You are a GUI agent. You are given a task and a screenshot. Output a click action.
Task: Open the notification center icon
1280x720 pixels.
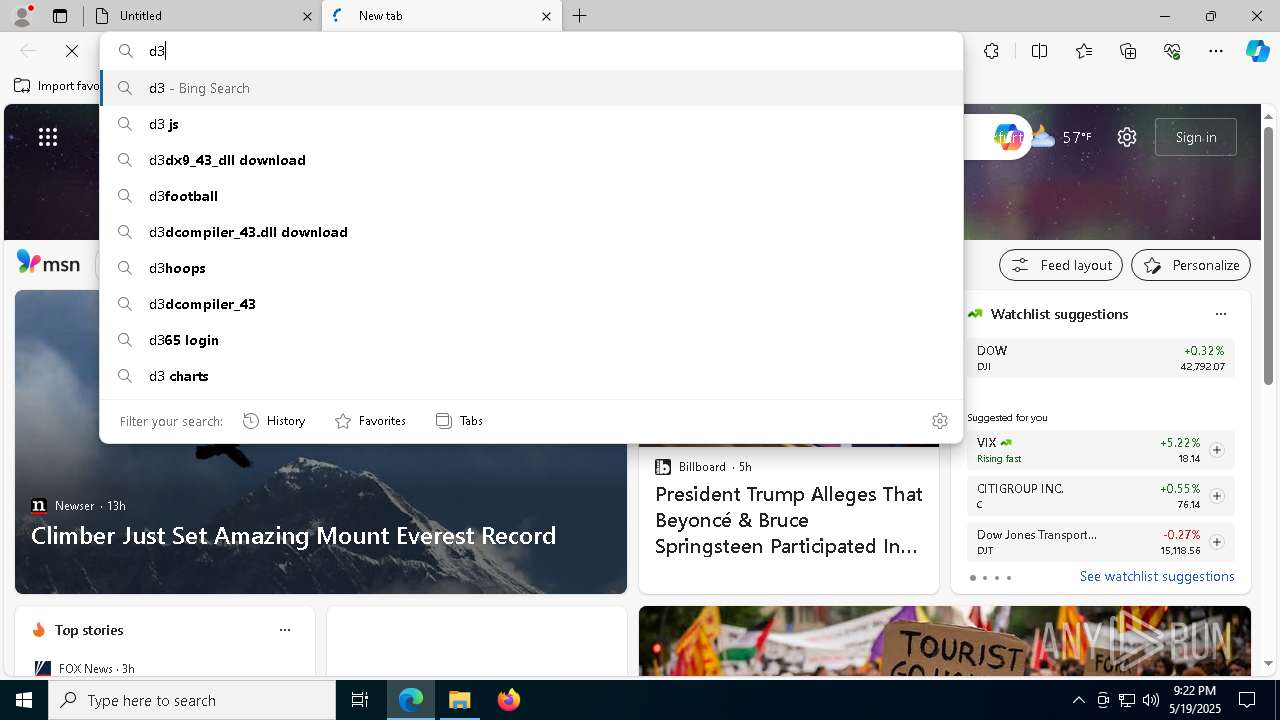(1247, 700)
